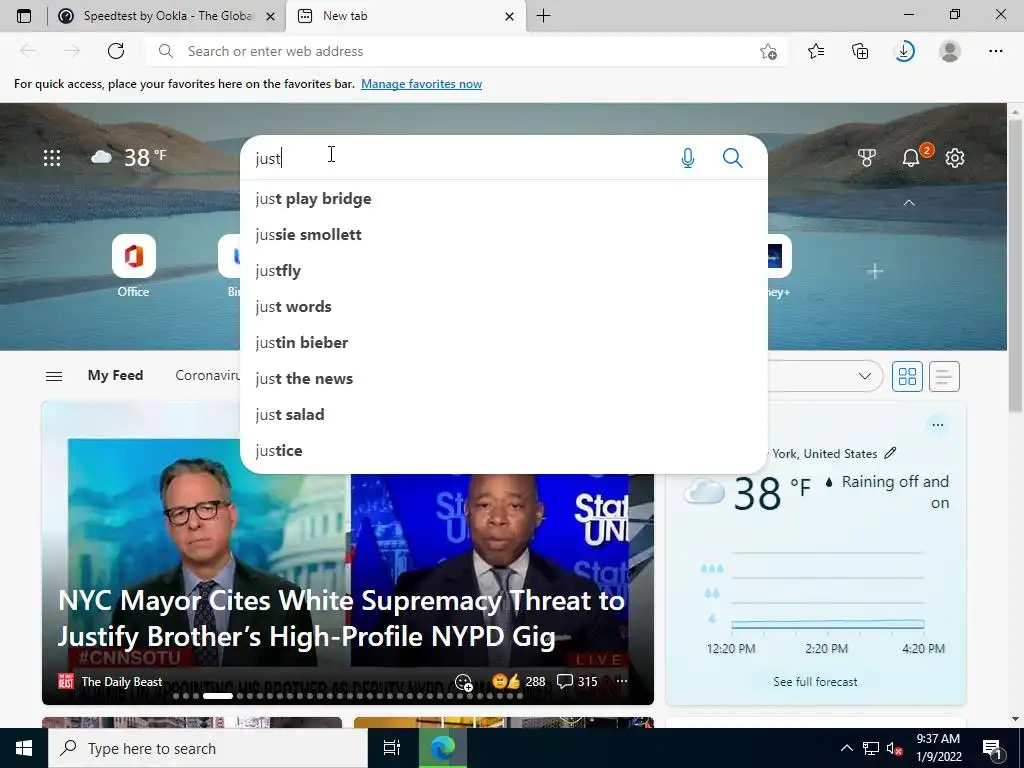
Task: Start voice search with the microphone icon
Action: 688,158
